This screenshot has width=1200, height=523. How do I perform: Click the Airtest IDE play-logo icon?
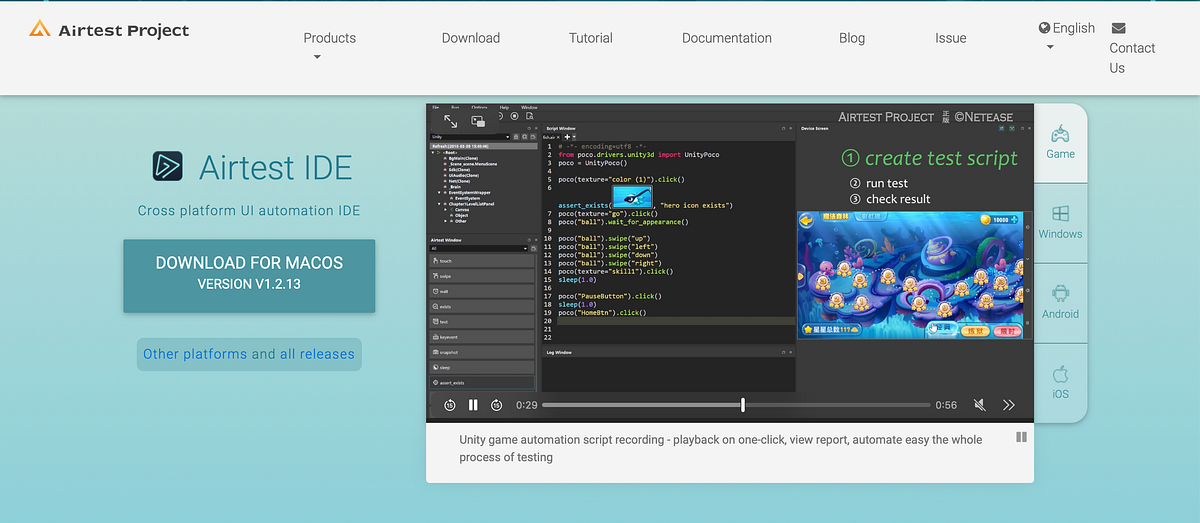(168, 166)
